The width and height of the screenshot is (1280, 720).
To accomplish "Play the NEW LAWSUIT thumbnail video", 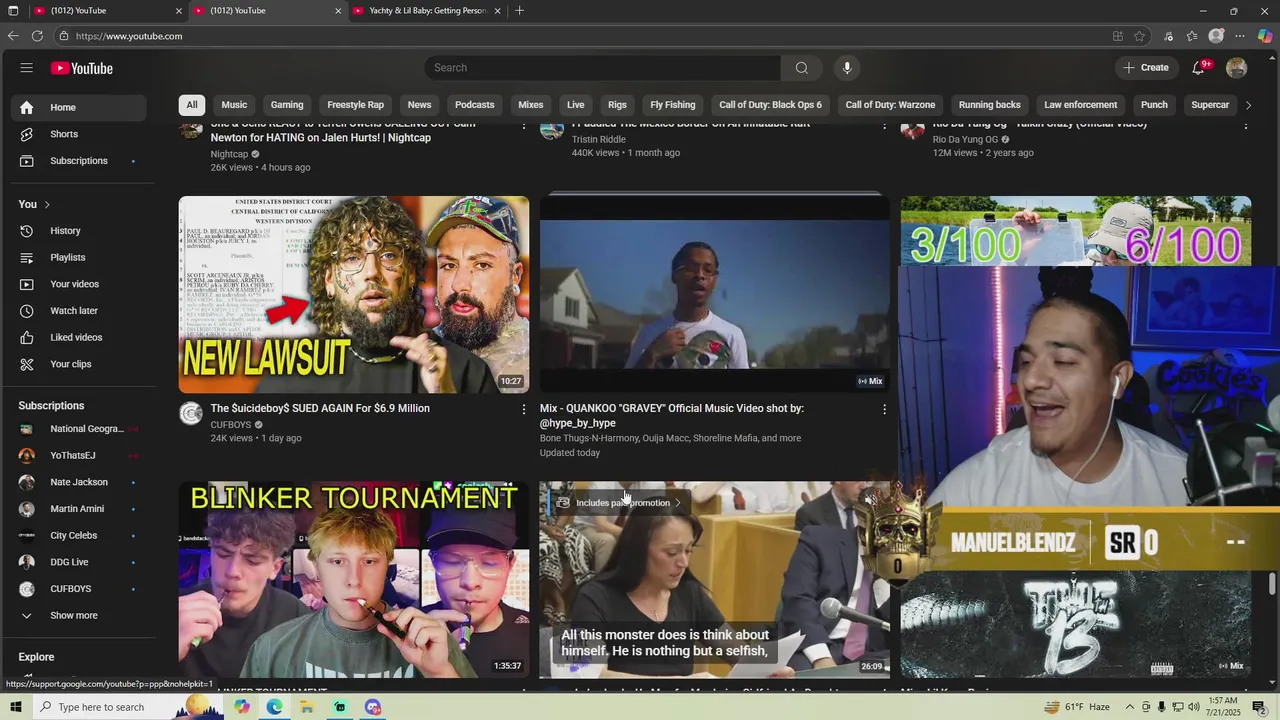I will coord(354,294).
